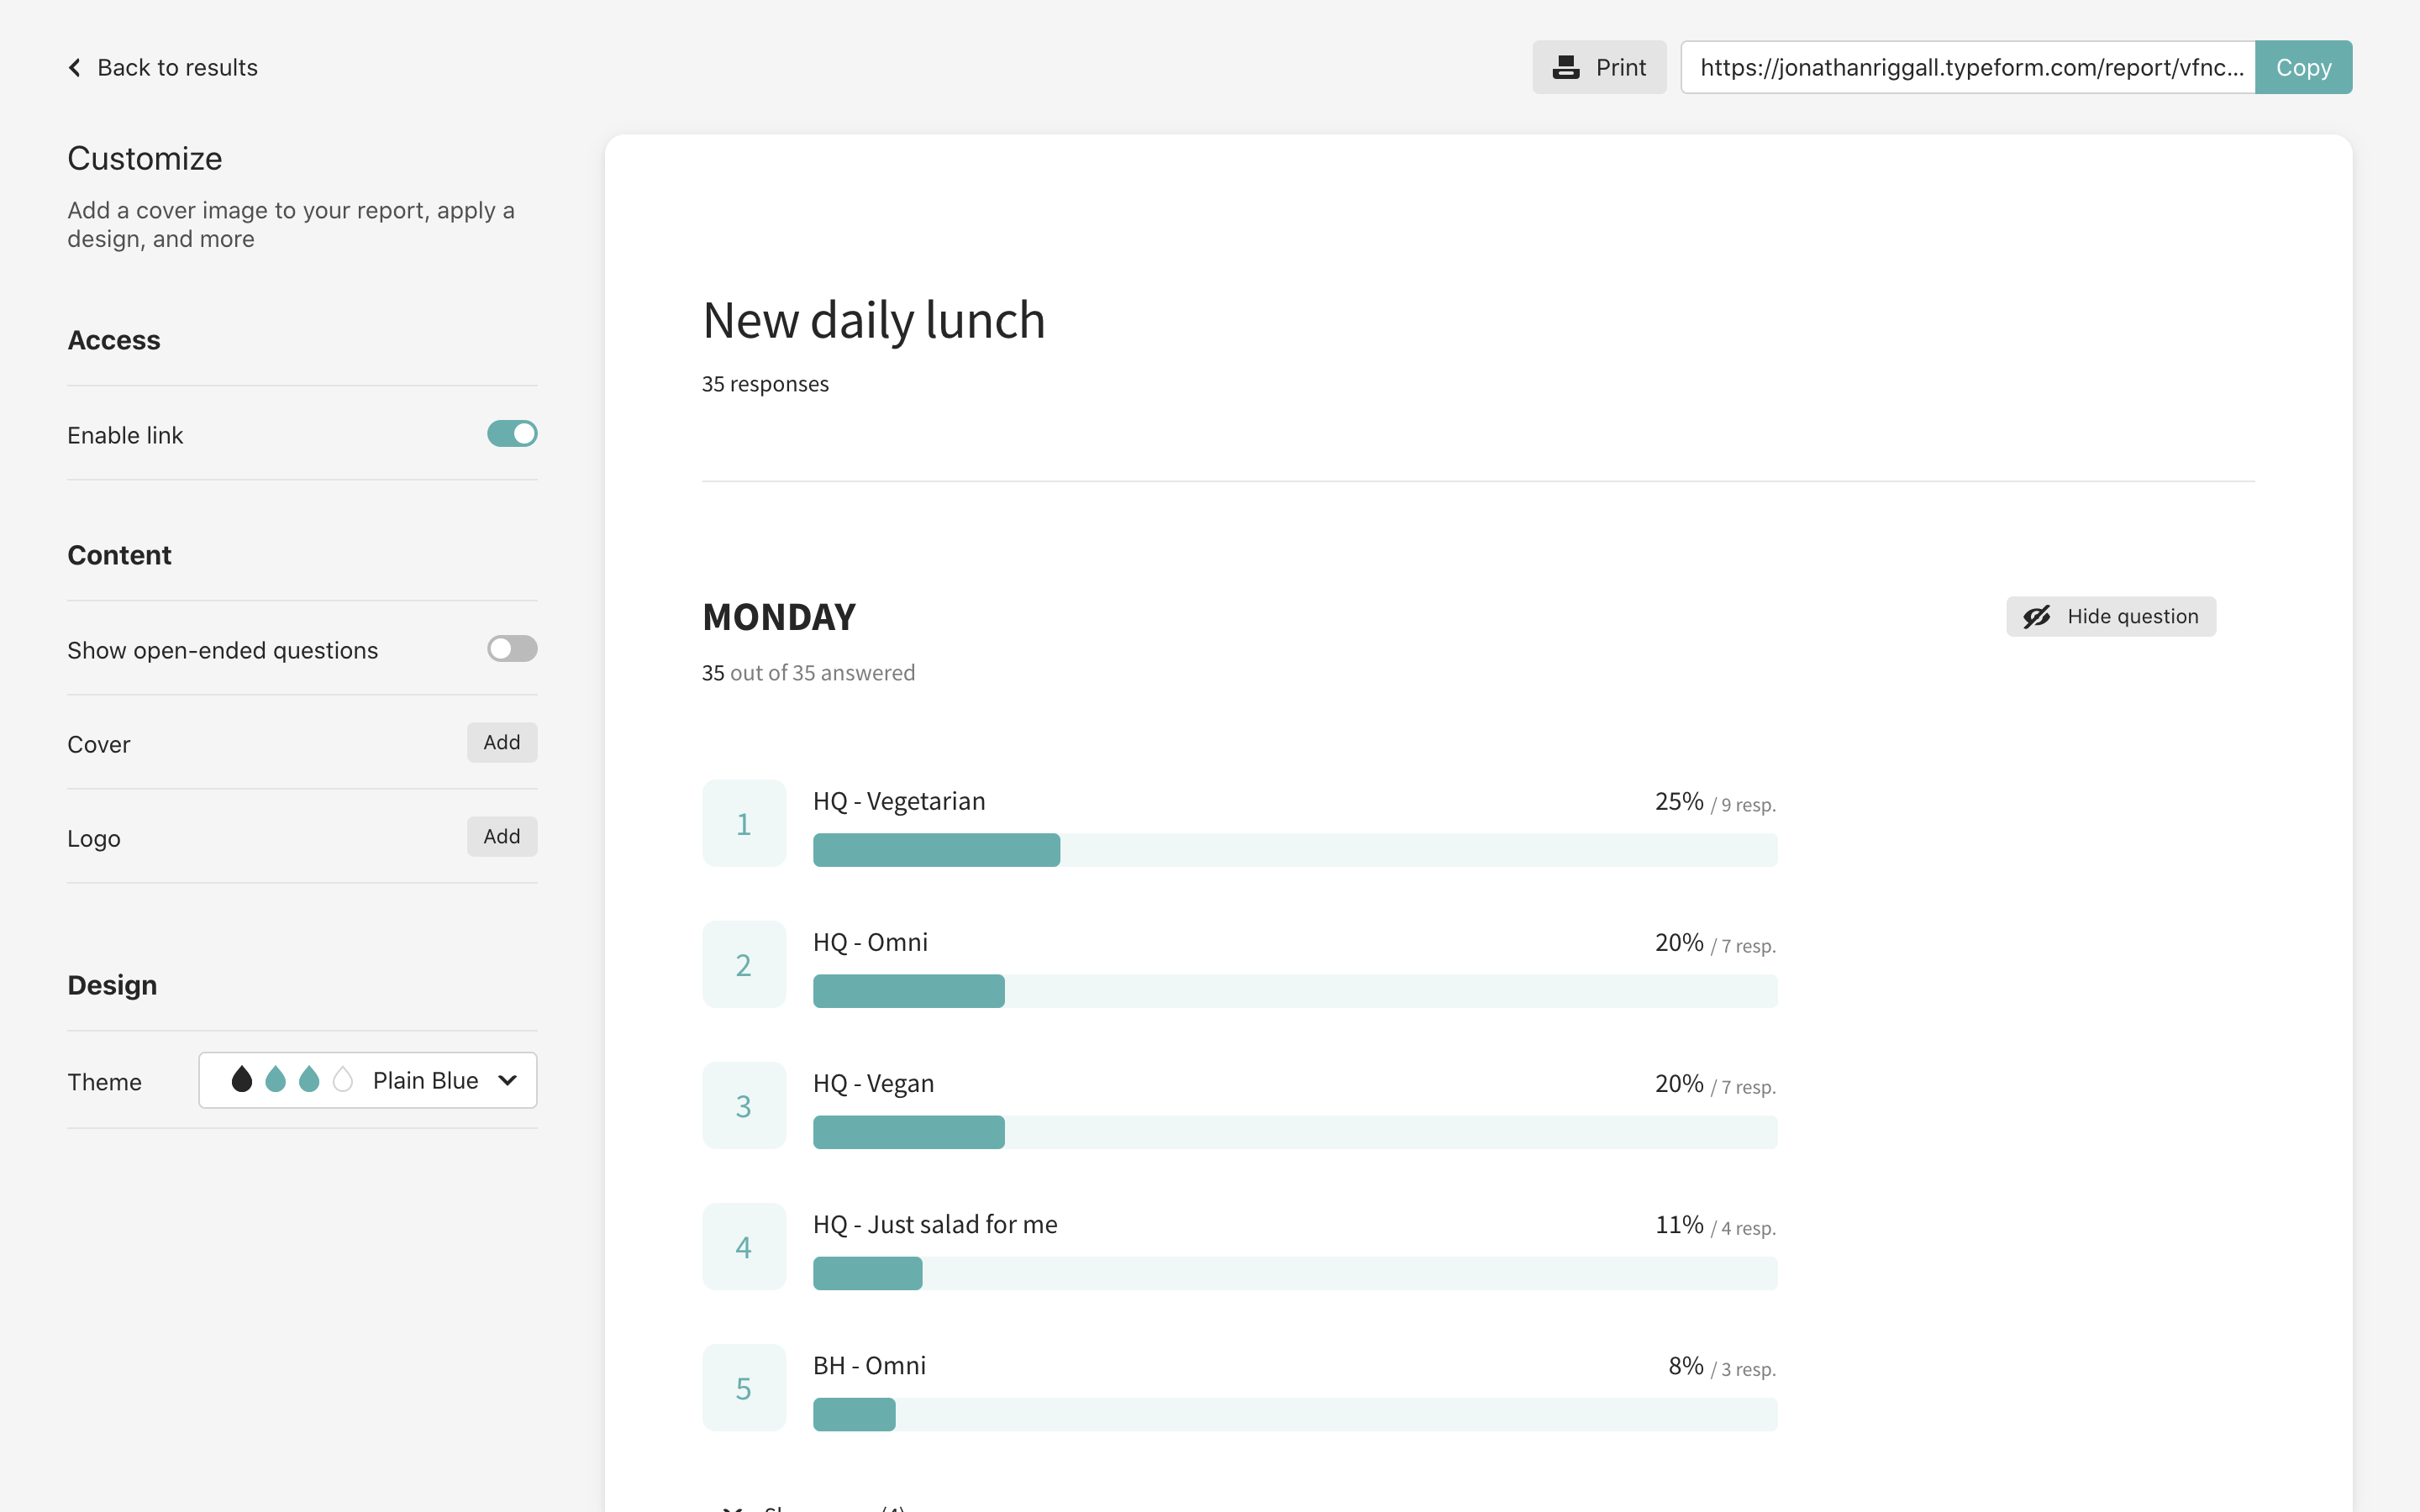2420x1512 pixels.
Task: Click the crossed-eye hide icon
Action: click(2037, 616)
